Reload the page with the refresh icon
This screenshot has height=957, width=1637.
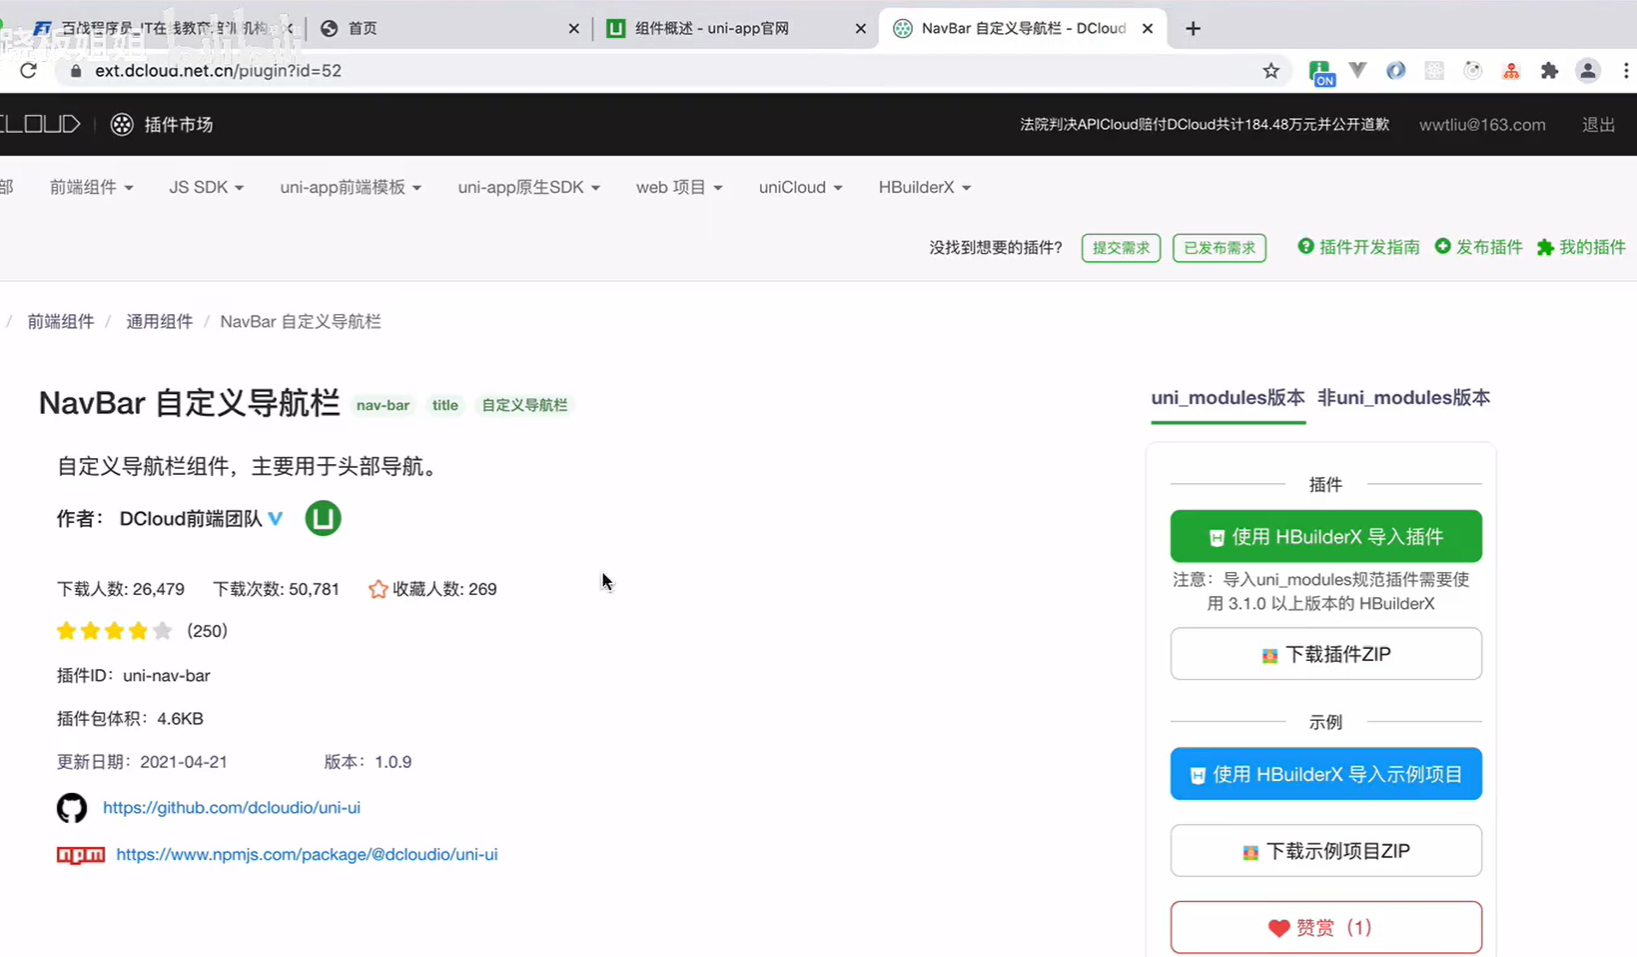click(28, 70)
